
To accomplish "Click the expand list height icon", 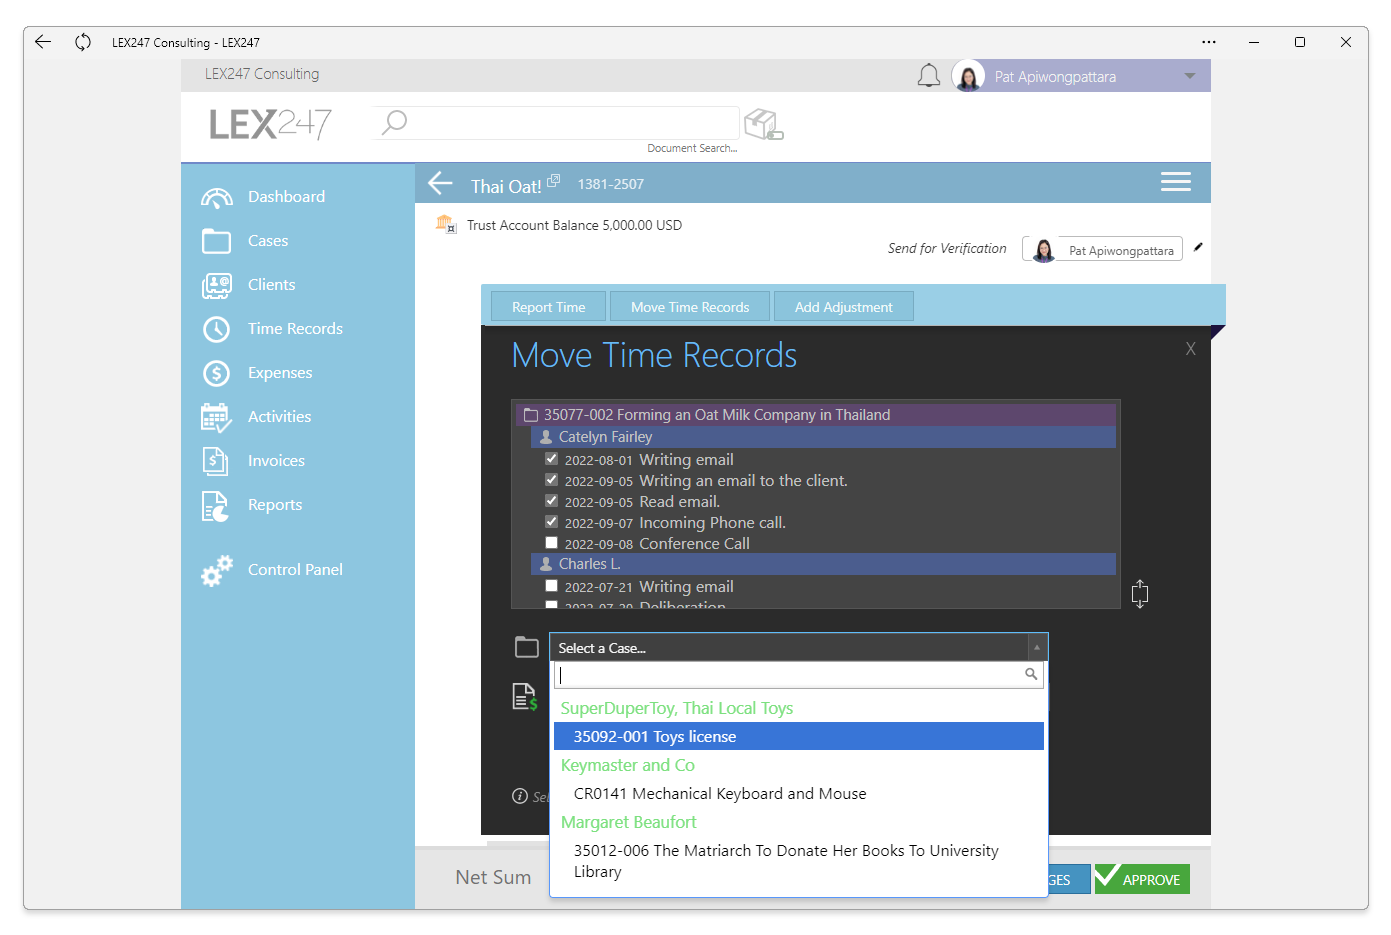I will [1140, 594].
